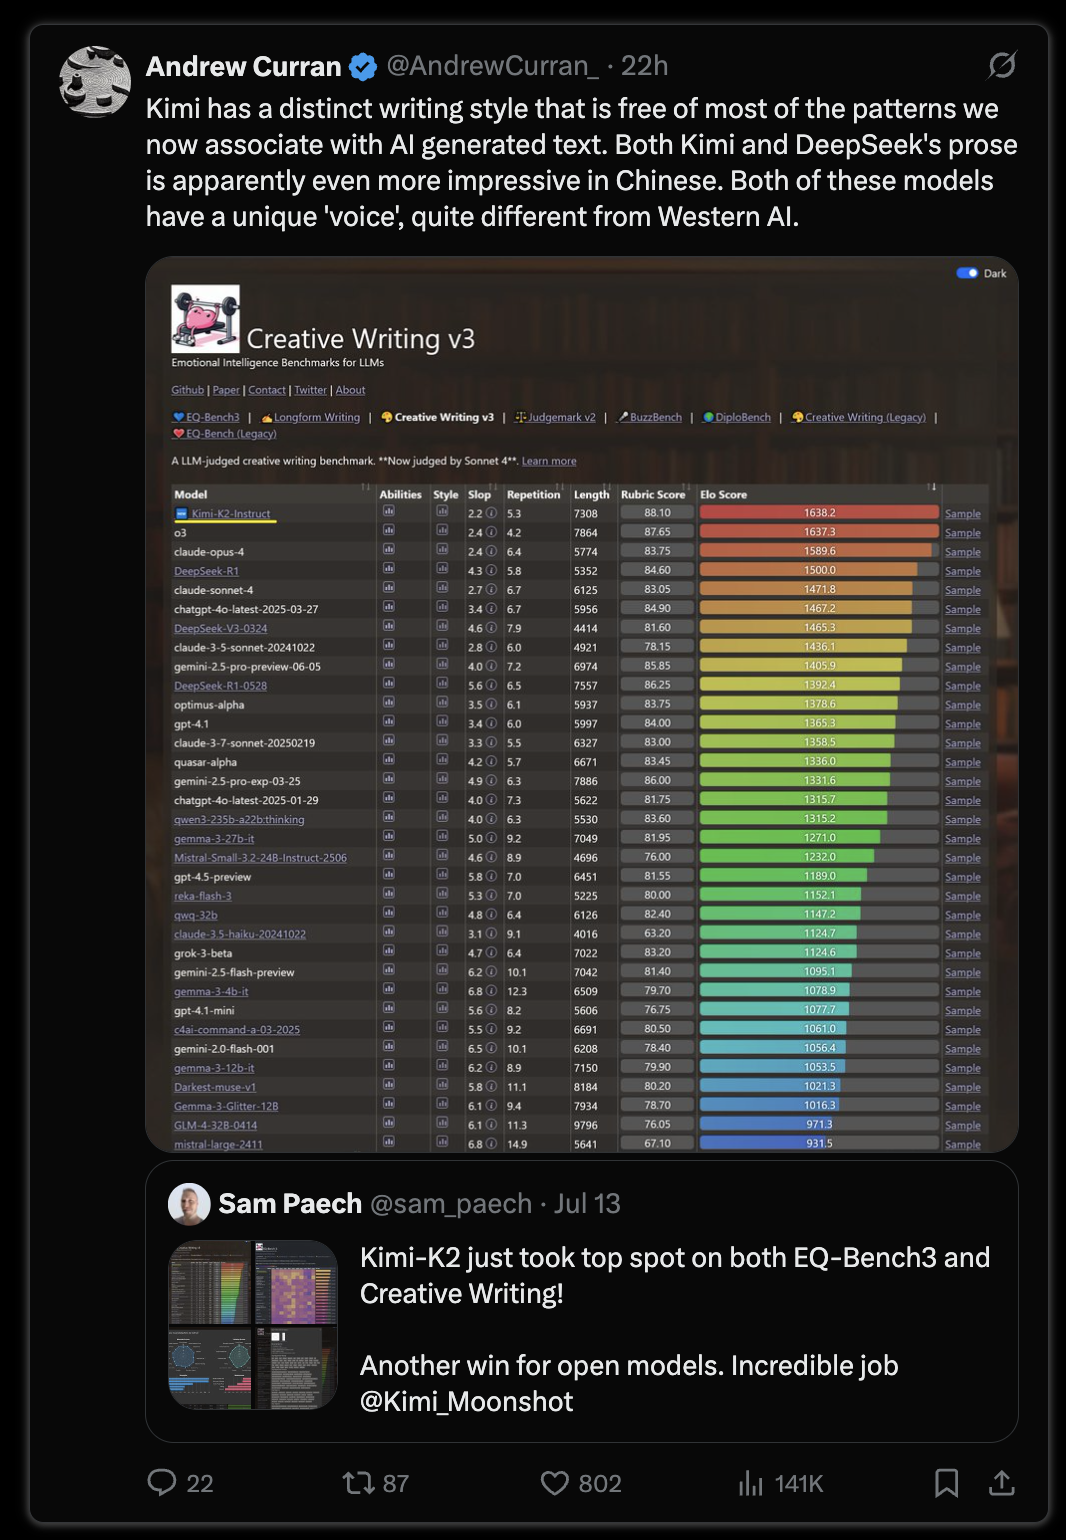Screen dimensions: 1066x1540
Task: Sort by the Rubric Score column header
Action: pos(653,495)
